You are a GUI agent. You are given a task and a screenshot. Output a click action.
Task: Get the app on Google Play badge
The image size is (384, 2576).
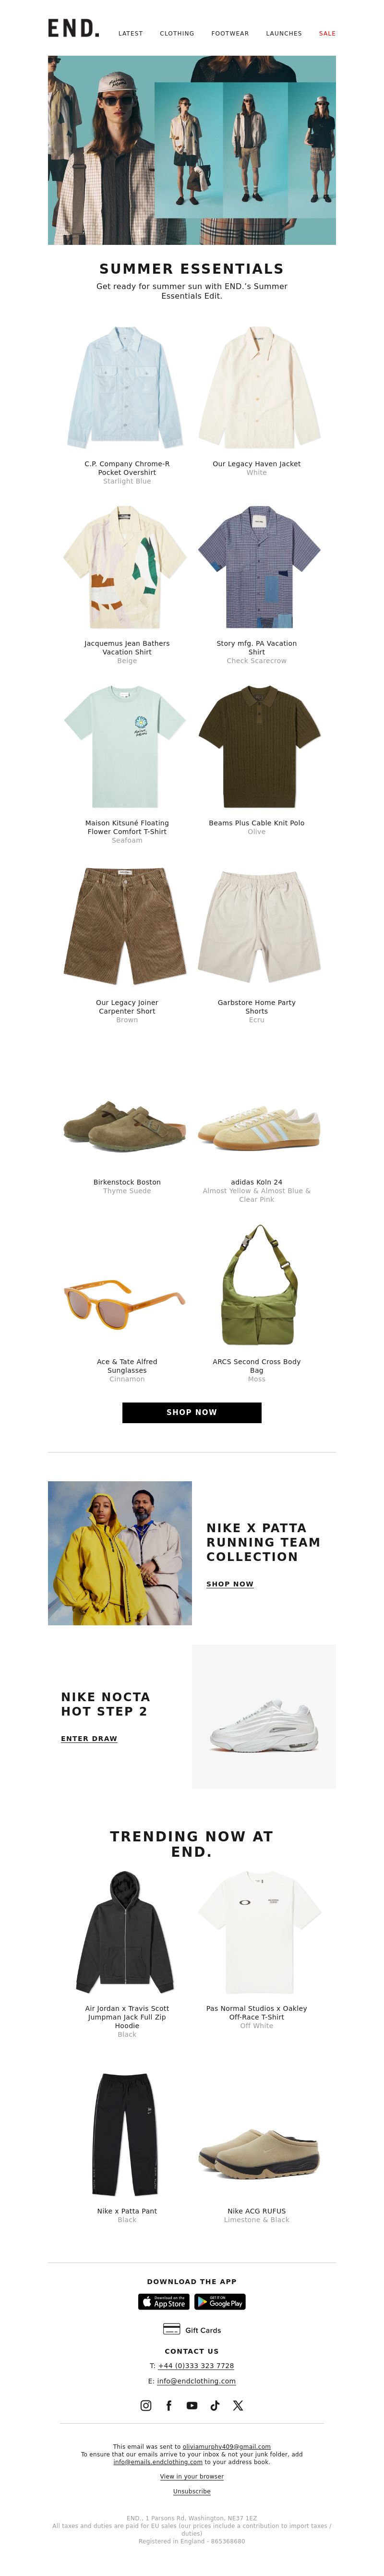220,2301
